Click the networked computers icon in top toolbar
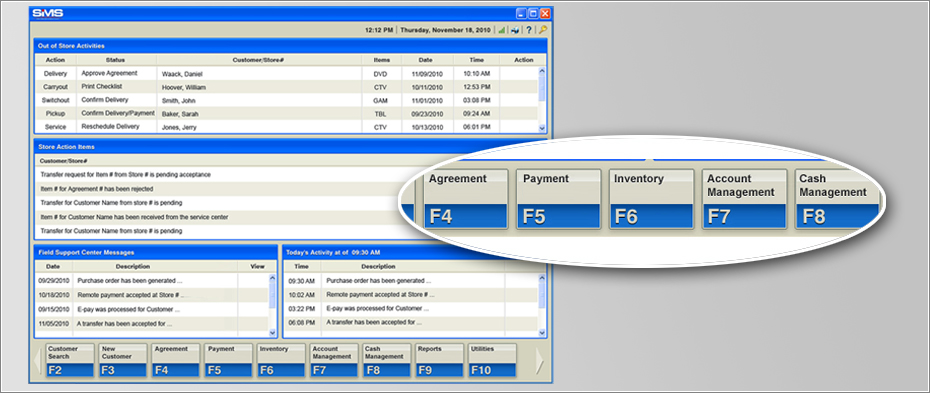Viewport: 930px width, 393px height. [515, 30]
